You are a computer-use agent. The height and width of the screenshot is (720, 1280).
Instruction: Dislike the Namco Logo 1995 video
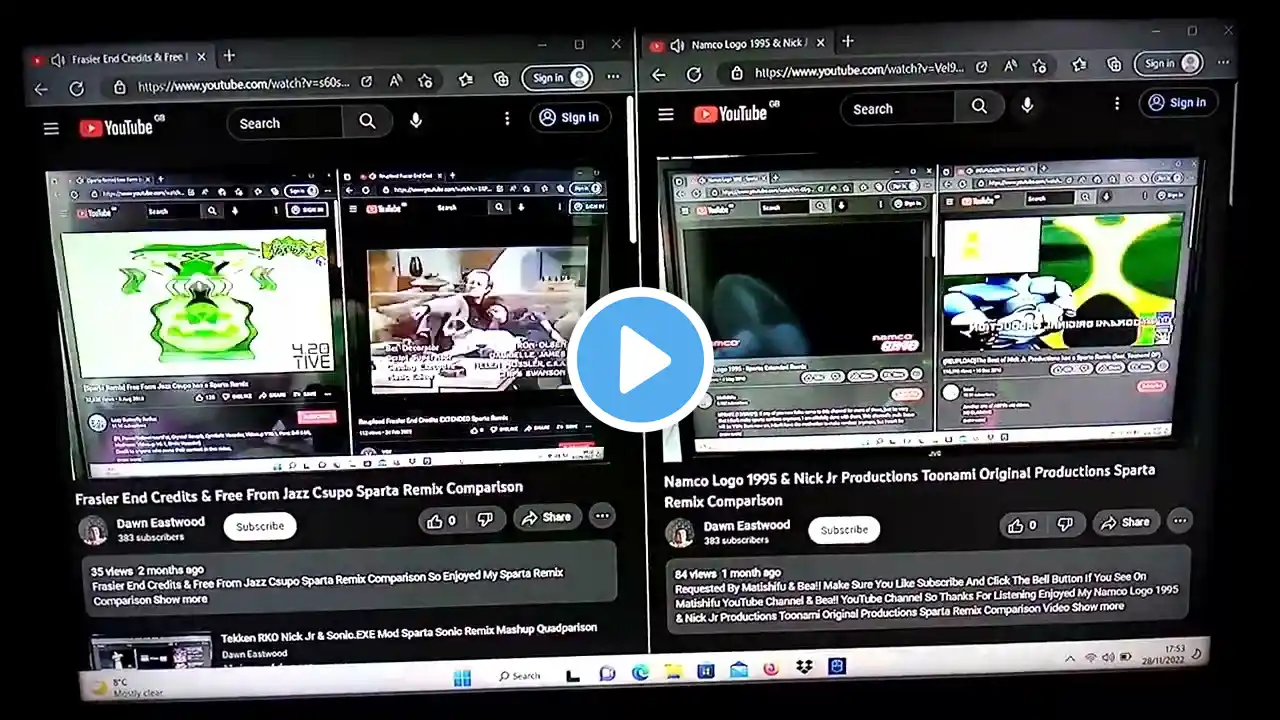coord(1066,524)
